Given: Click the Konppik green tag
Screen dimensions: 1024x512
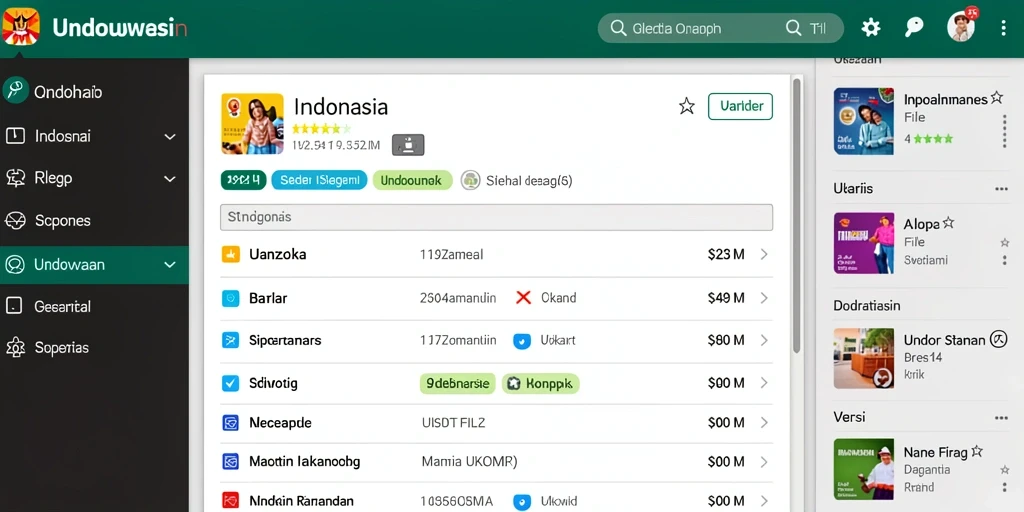Looking at the screenshot, I should 541,384.
